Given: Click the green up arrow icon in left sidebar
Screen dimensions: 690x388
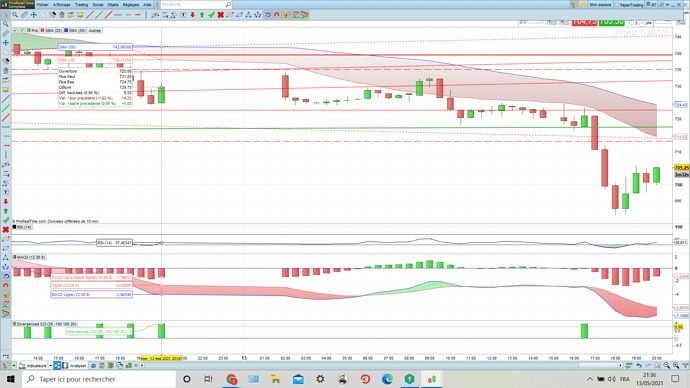Looking at the screenshot, I should point(6,211).
